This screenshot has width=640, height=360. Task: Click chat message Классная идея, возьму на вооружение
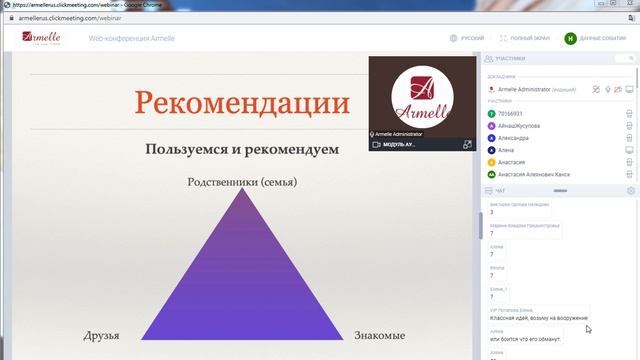pos(538,318)
